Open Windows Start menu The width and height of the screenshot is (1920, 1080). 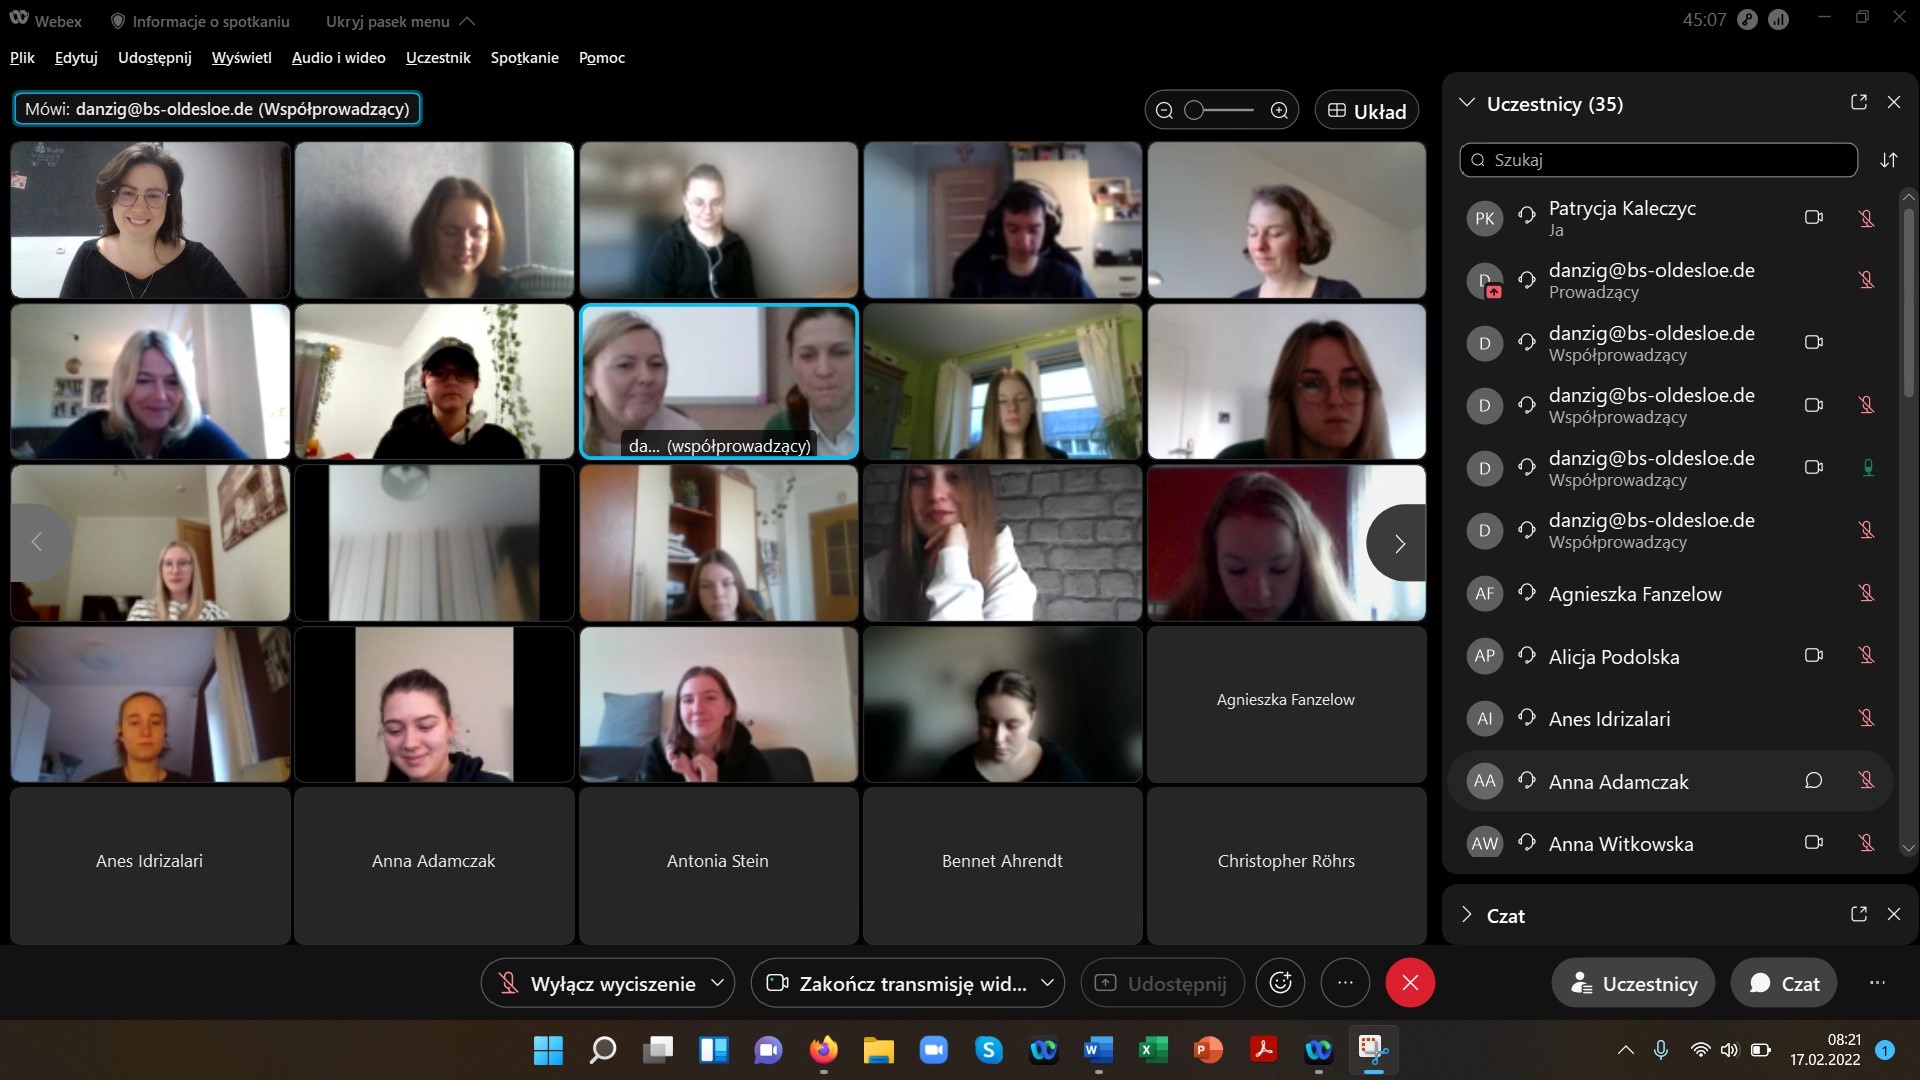coord(548,1050)
